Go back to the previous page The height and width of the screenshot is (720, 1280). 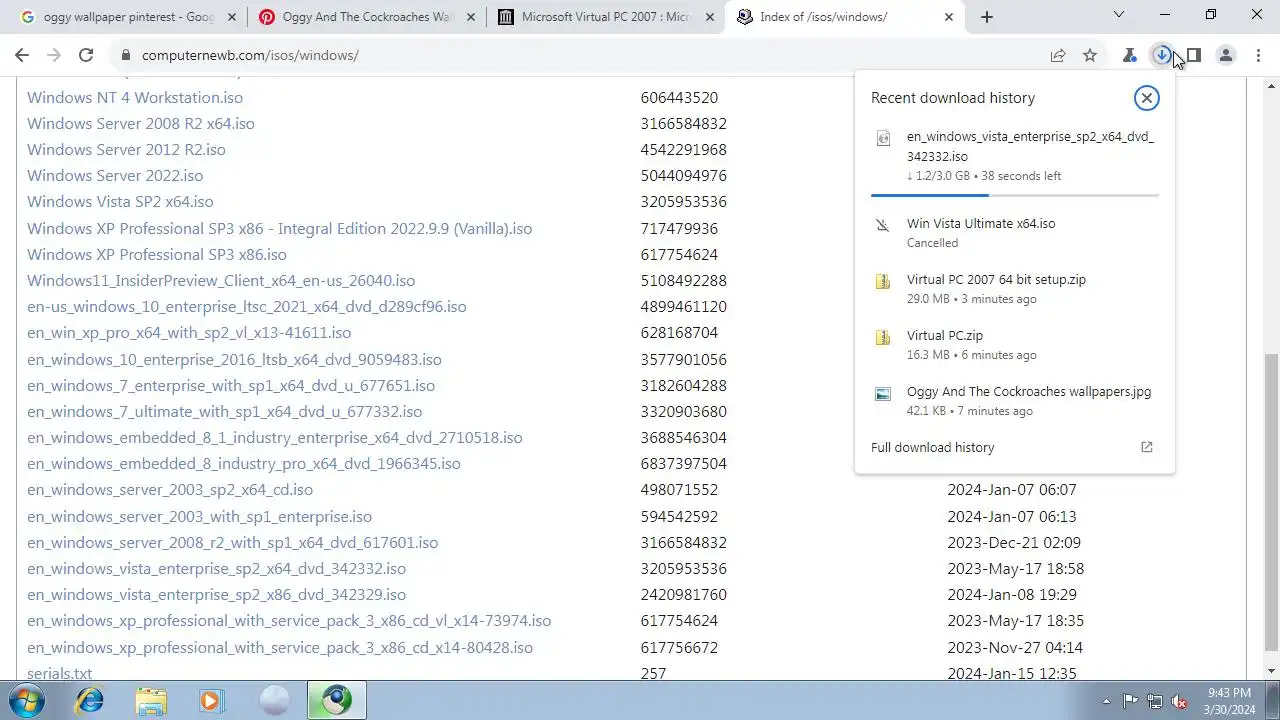[22, 55]
